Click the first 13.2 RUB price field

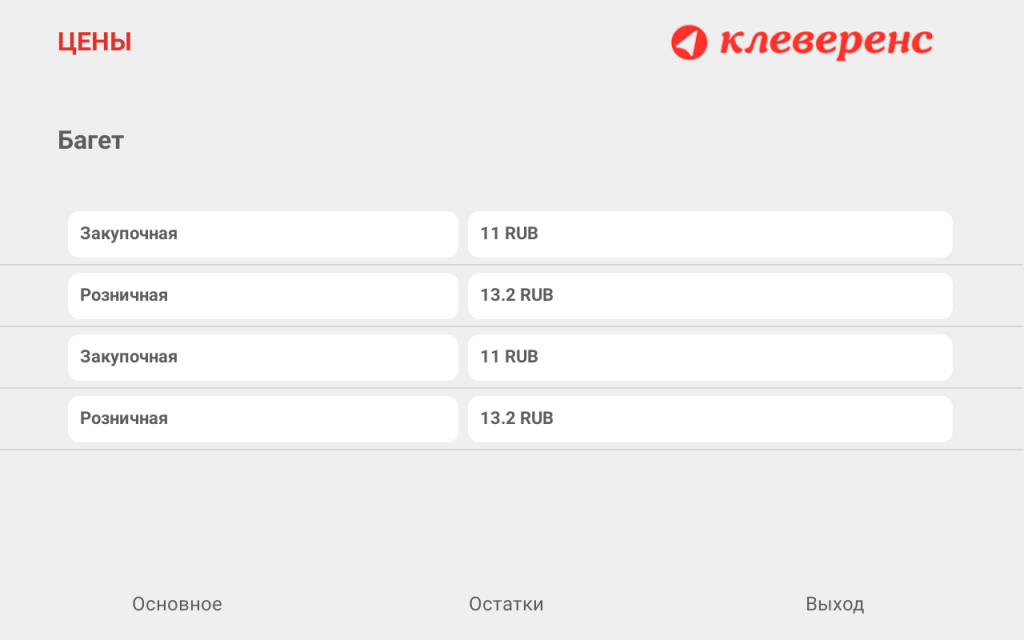tap(710, 296)
